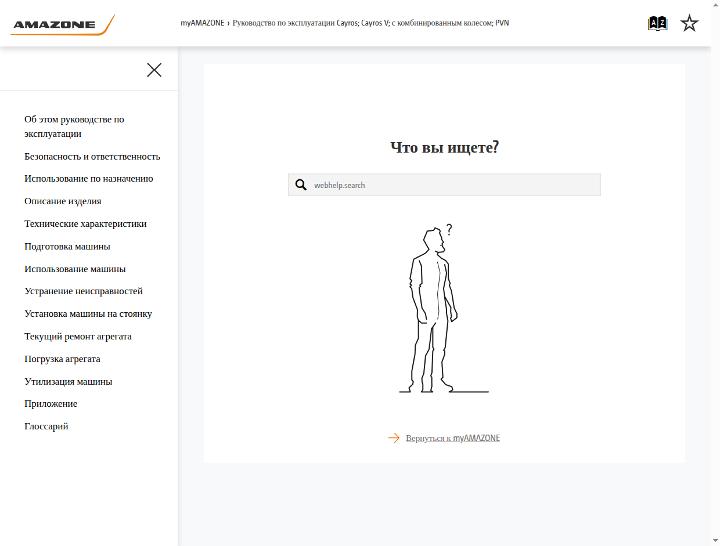Open the Приложение entry
This screenshot has height=546, width=720.
point(51,404)
